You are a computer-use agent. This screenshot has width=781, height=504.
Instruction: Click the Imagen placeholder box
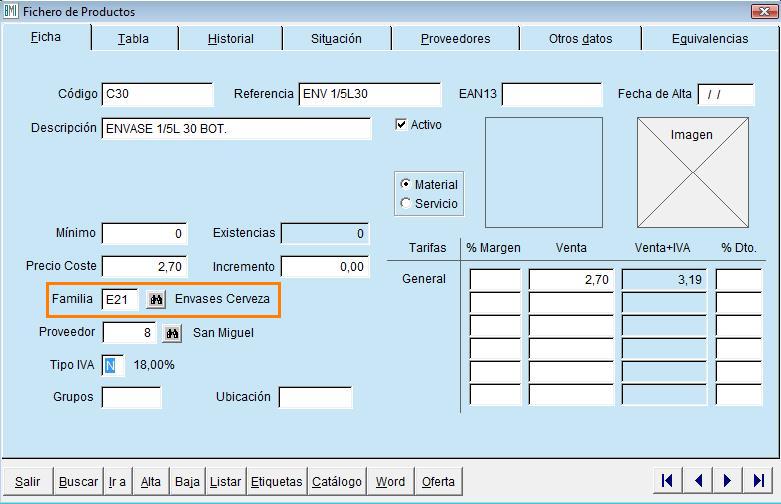692,172
